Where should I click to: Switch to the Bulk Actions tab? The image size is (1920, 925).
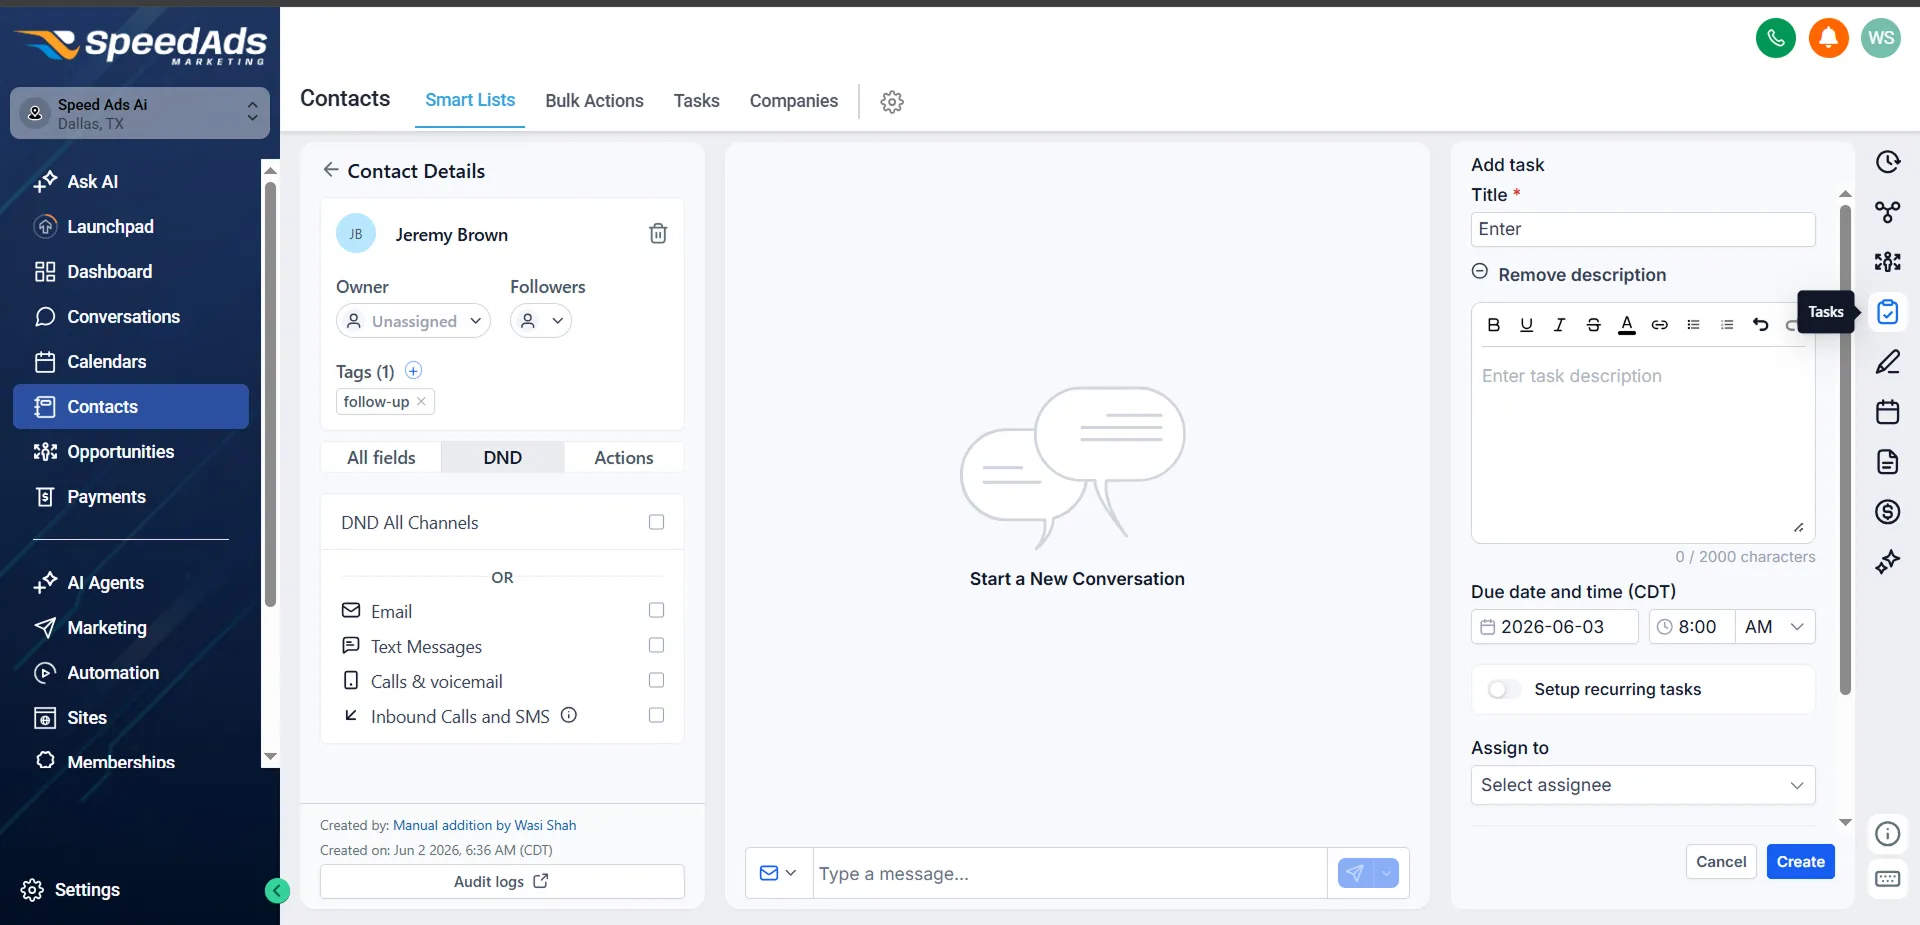click(594, 101)
